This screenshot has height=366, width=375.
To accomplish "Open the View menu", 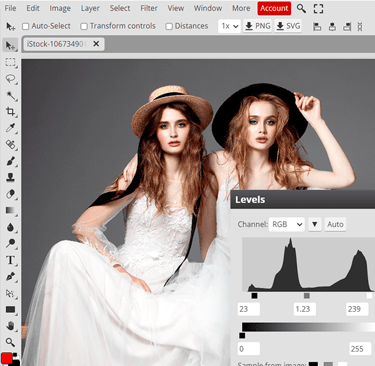I will coord(176,8).
